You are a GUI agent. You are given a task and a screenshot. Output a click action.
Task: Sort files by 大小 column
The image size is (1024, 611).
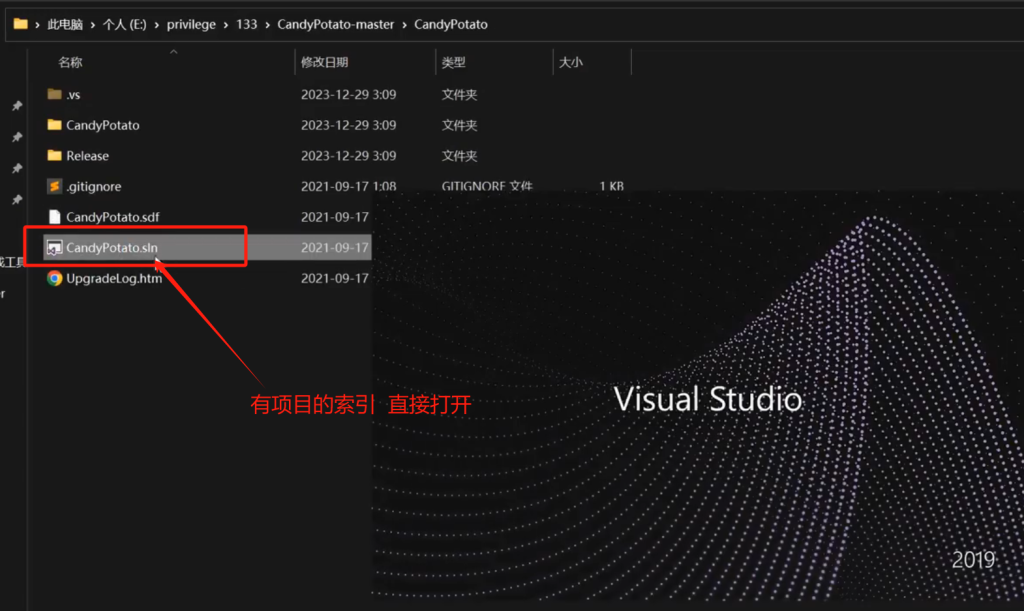coord(571,62)
